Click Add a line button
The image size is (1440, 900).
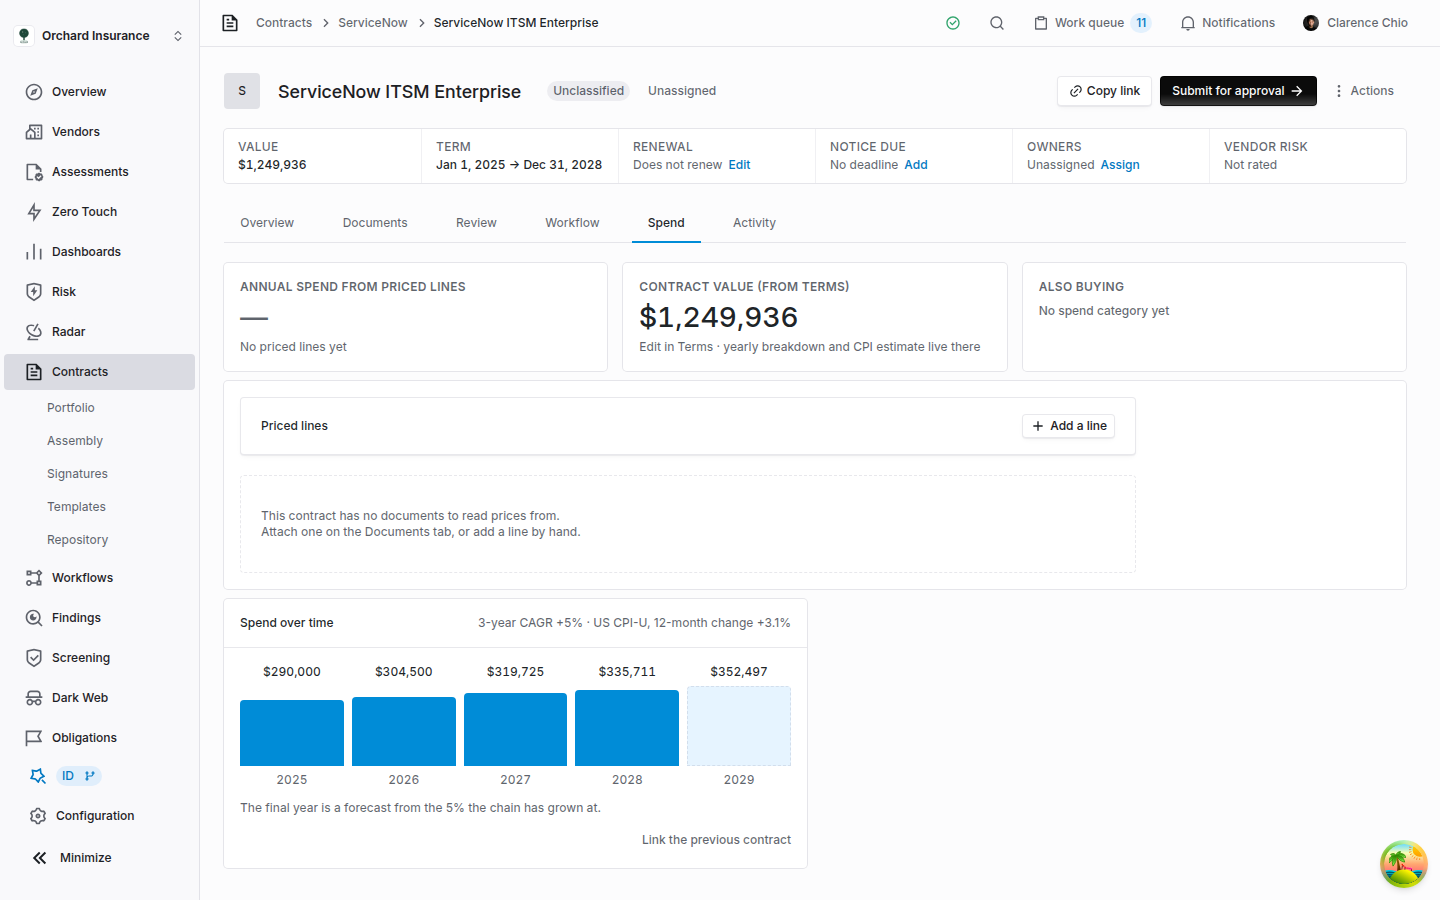1069,426
